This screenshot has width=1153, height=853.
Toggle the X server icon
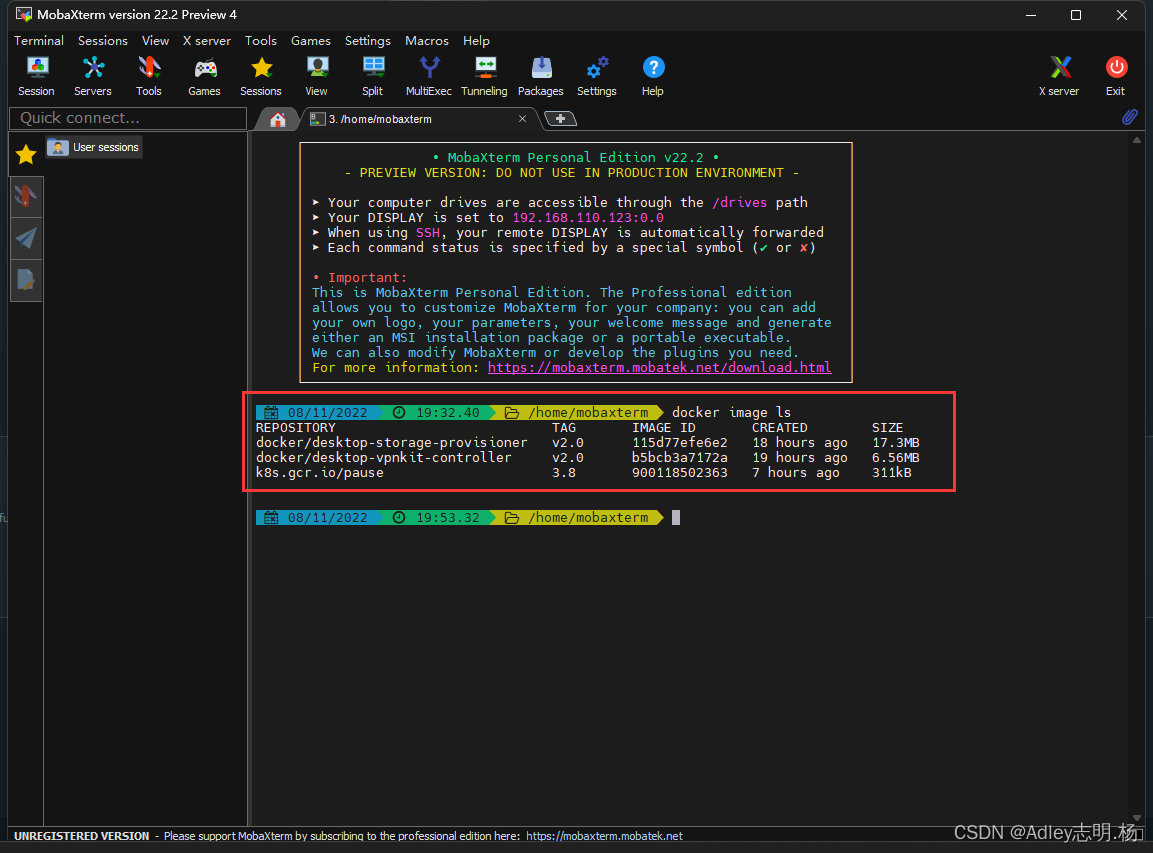pyautogui.click(x=1059, y=76)
